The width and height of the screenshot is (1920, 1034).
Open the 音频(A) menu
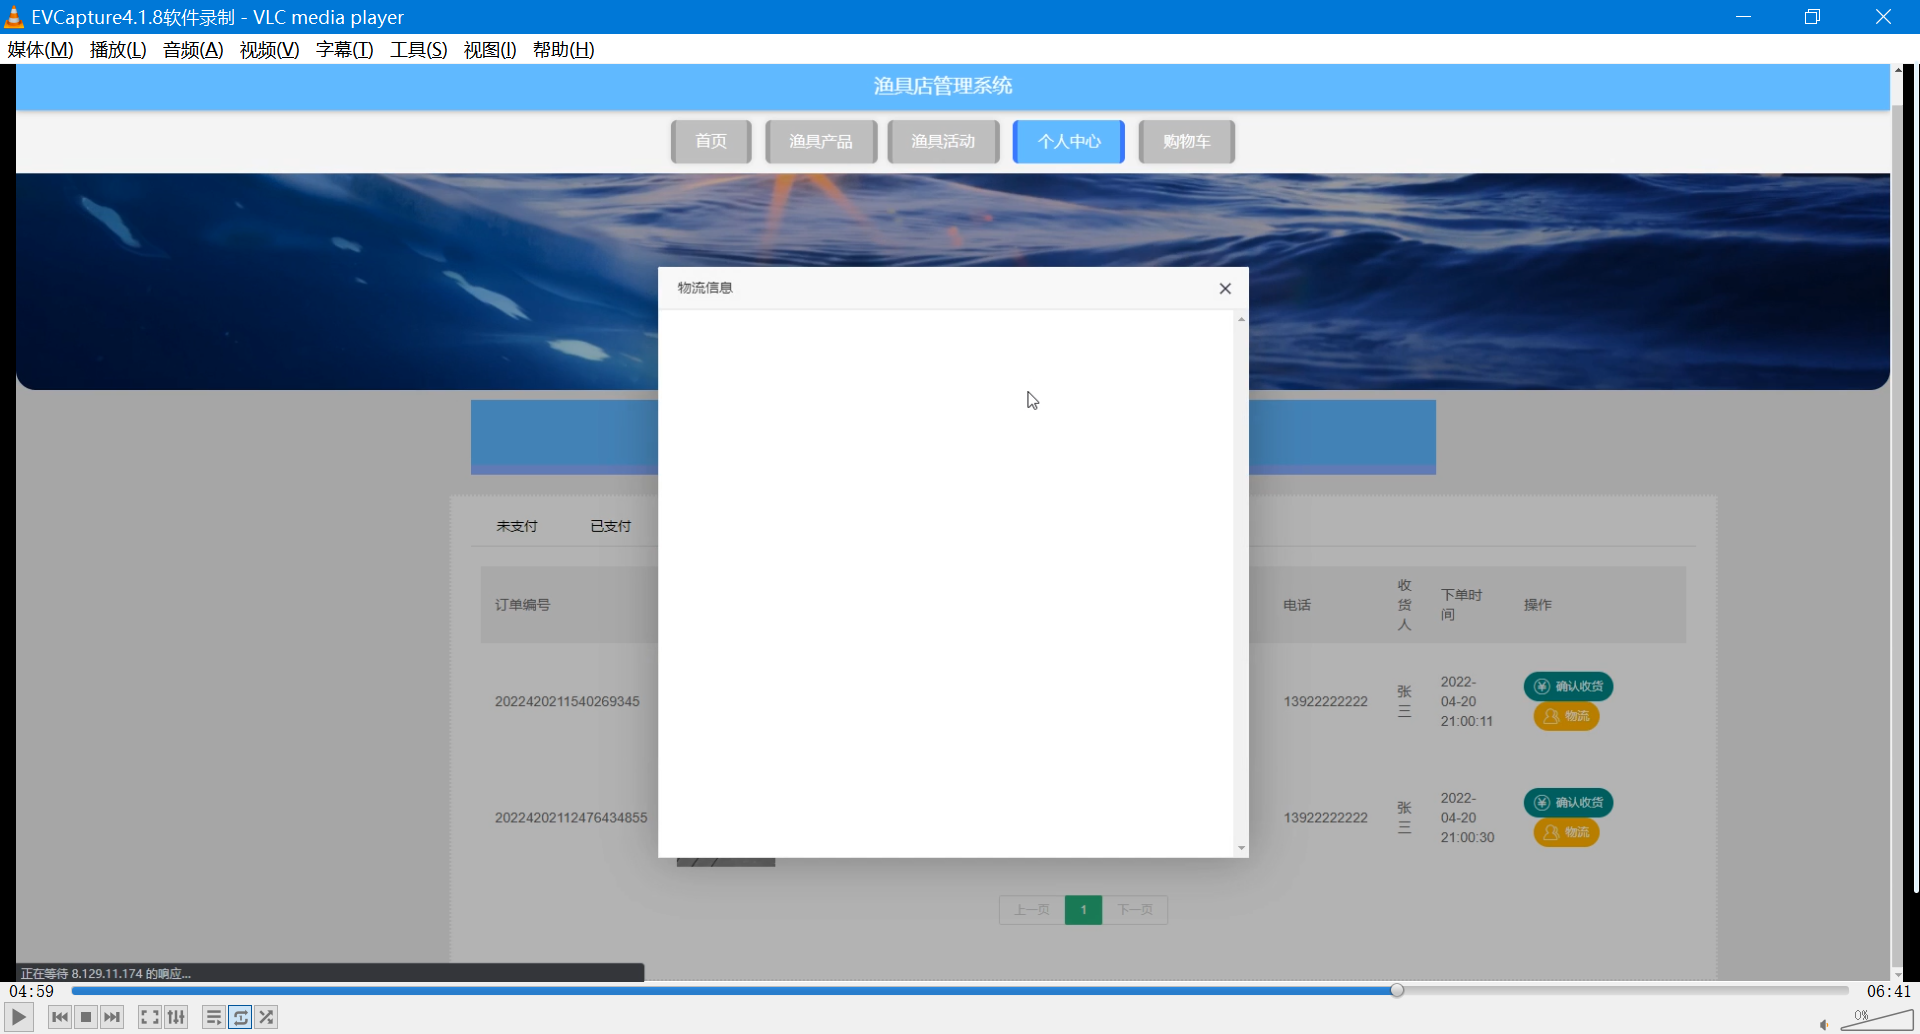193,49
